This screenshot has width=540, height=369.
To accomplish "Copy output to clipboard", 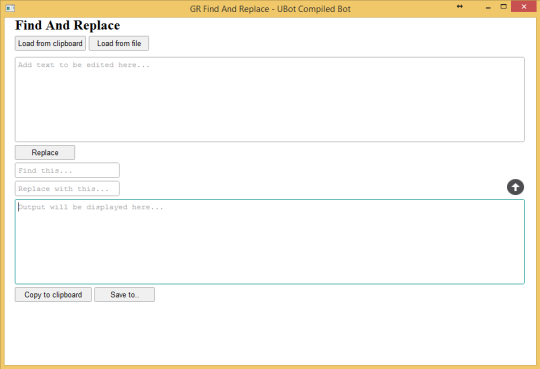I will tap(53, 295).
